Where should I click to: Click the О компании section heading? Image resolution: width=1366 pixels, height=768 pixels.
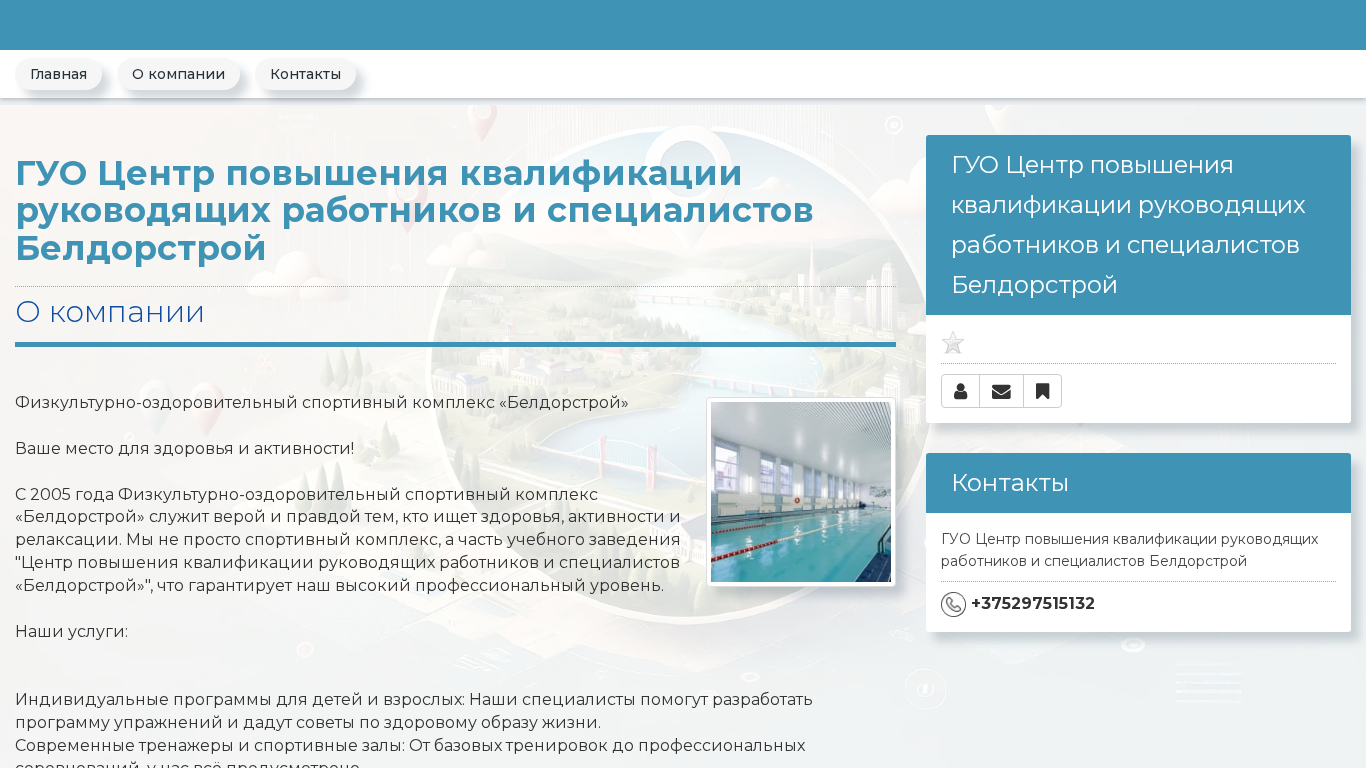110,312
